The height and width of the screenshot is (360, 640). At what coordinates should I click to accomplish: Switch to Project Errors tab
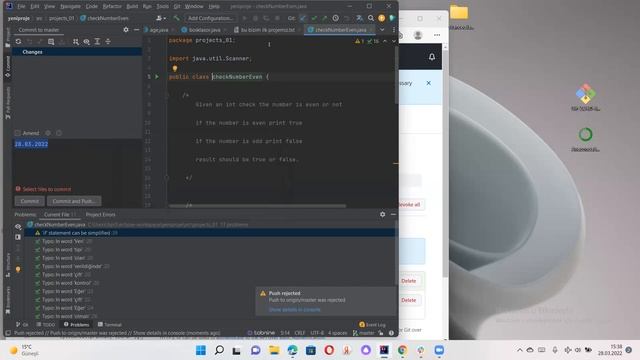point(100,214)
